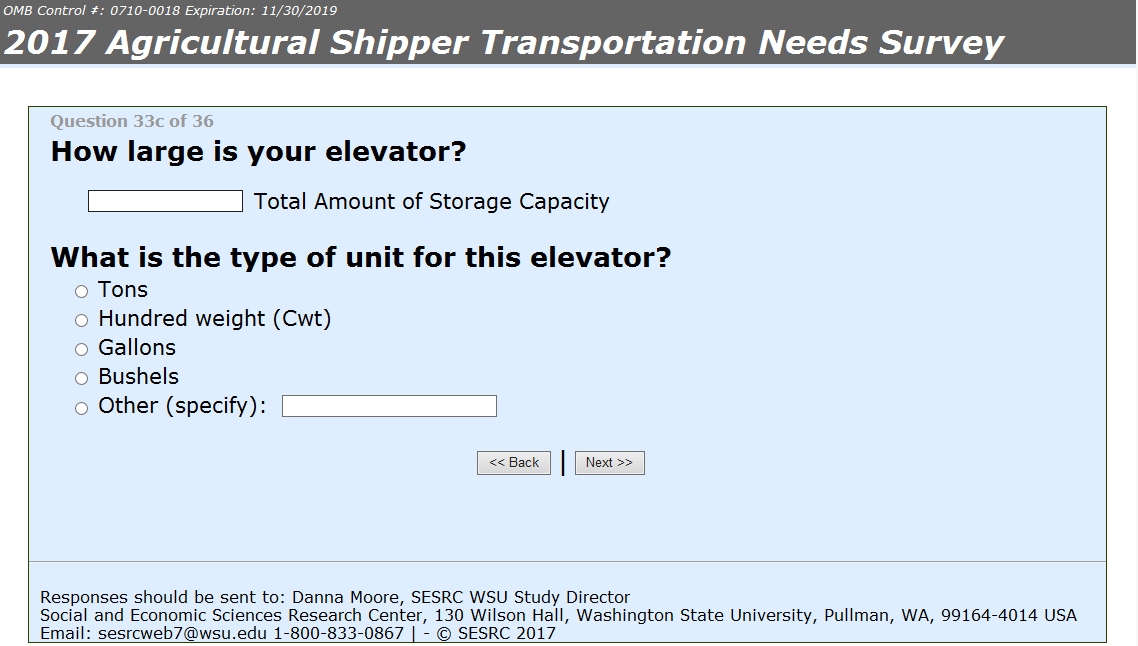Click the 2017 Agricultural Shipper survey title
The width and height of the screenshot is (1138, 646).
click(504, 43)
